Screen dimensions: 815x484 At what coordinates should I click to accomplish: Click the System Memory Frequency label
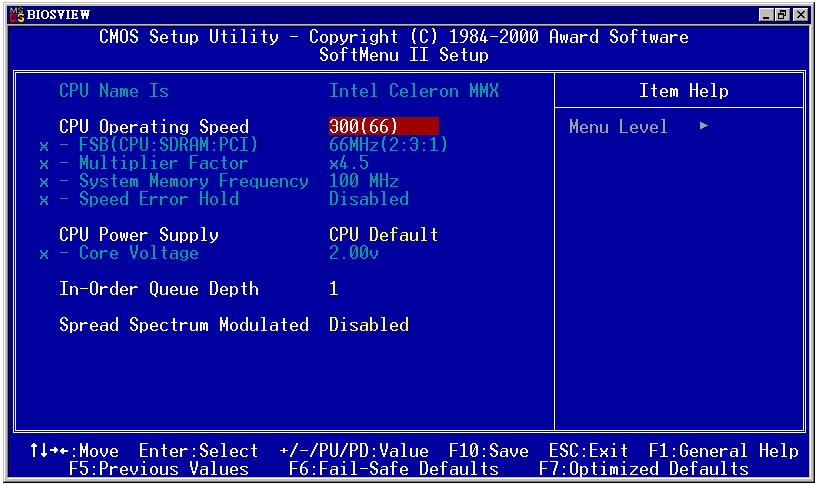[193, 181]
